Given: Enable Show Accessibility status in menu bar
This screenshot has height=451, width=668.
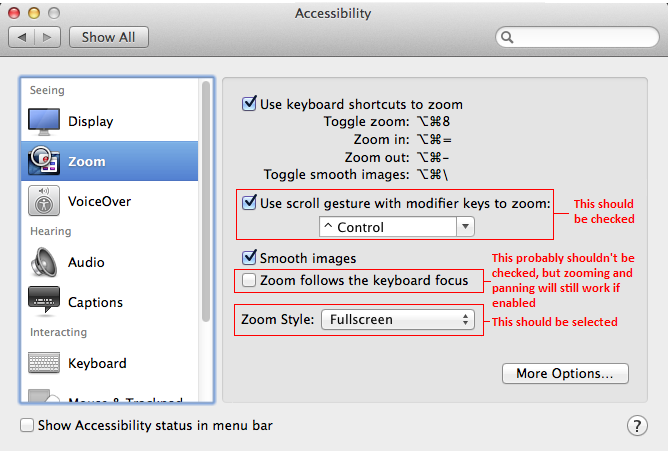Looking at the screenshot, I should coord(27,425).
